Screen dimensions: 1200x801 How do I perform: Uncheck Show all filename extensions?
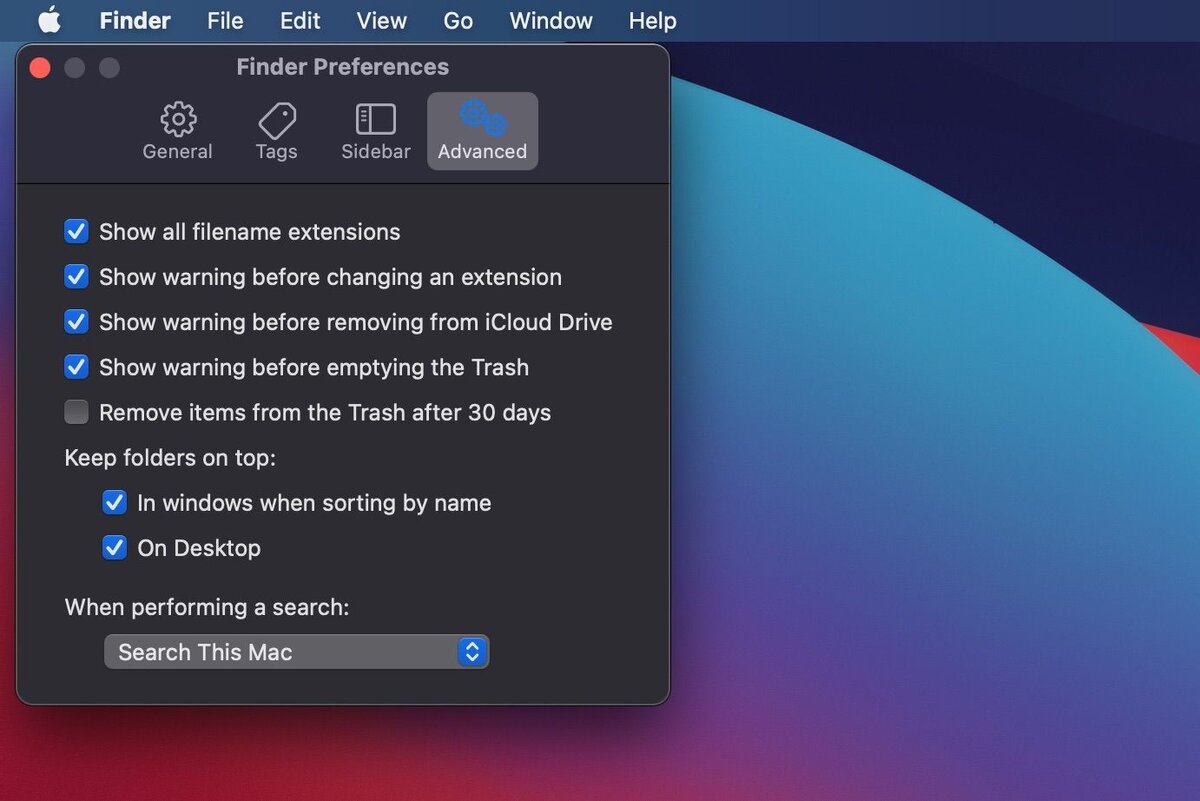point(76,232)
